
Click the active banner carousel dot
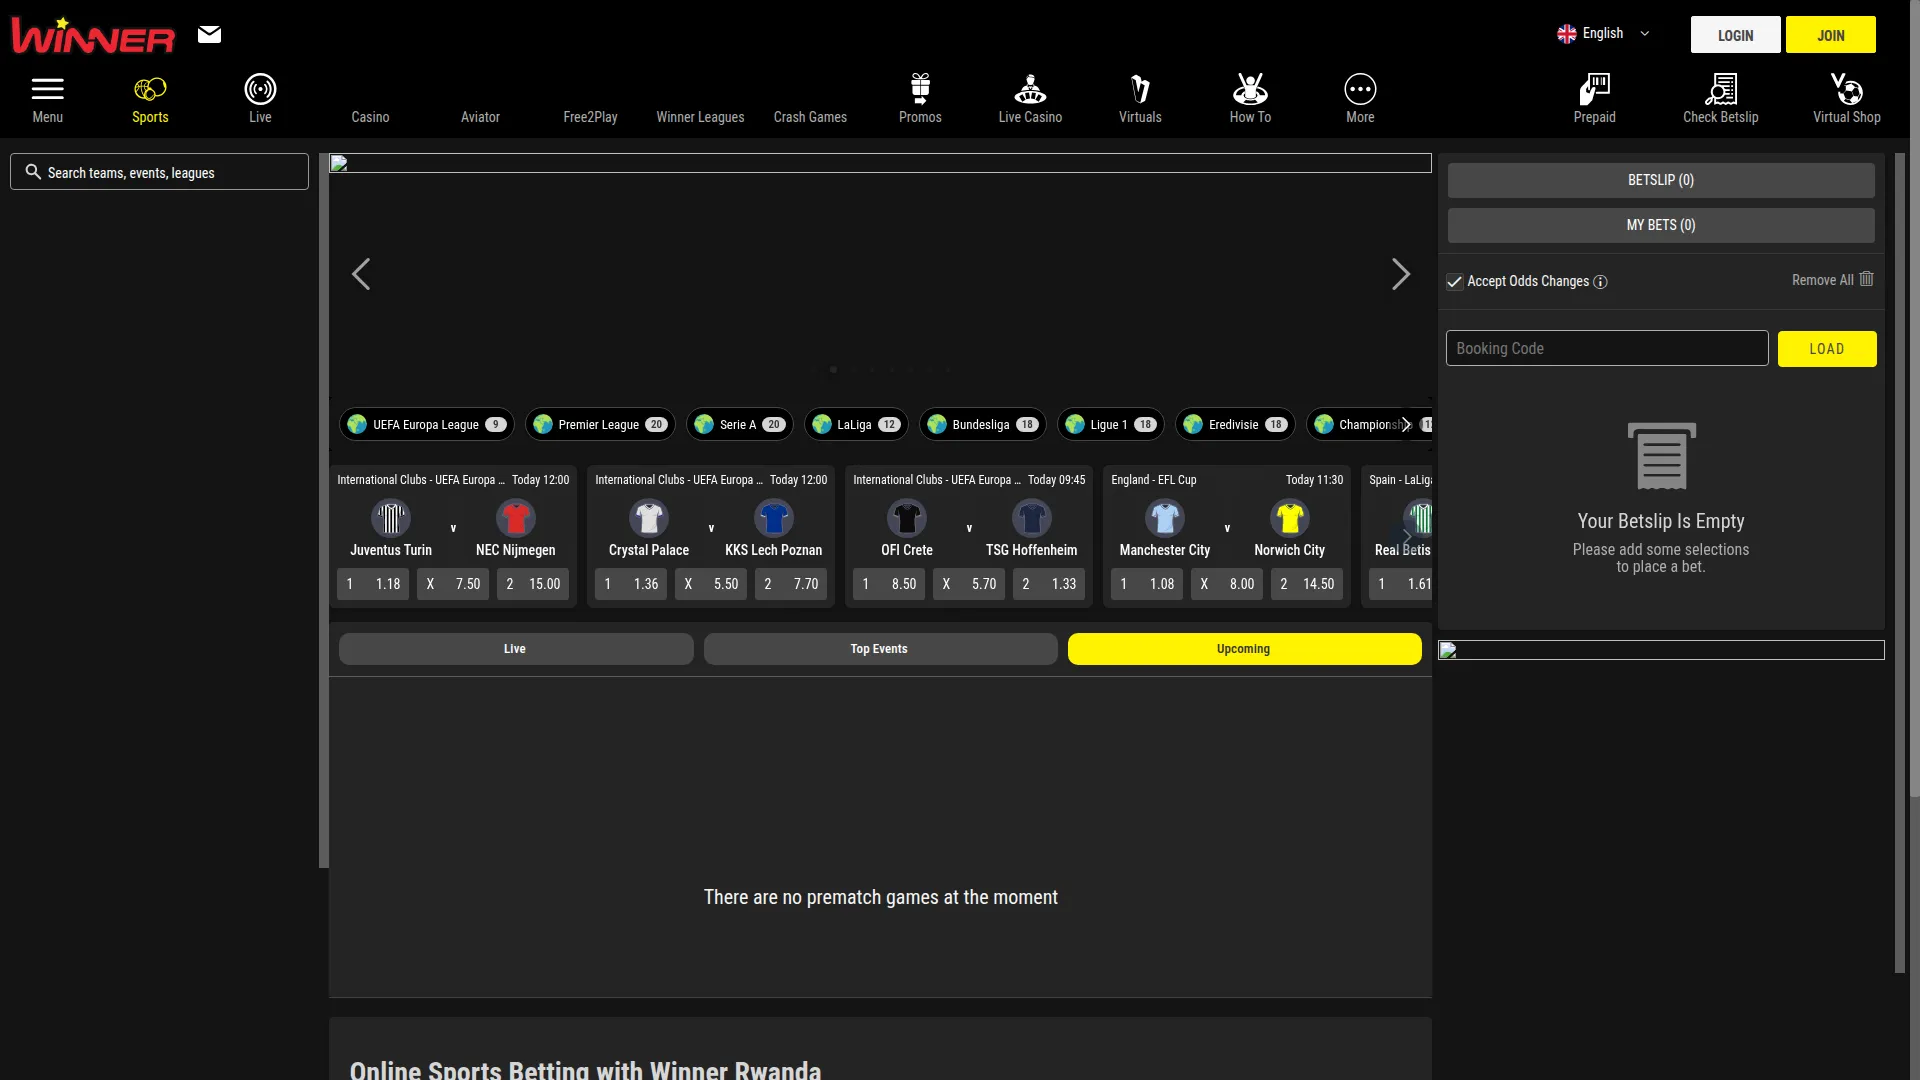833,370
